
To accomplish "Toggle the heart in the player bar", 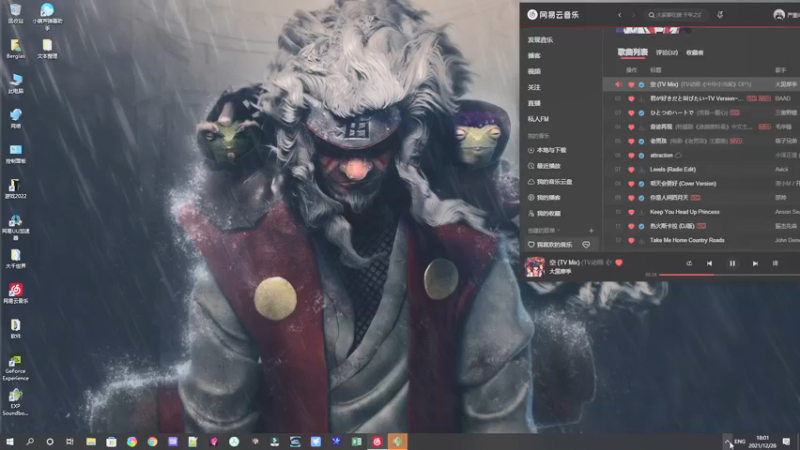I will click(x=619, y=263).
